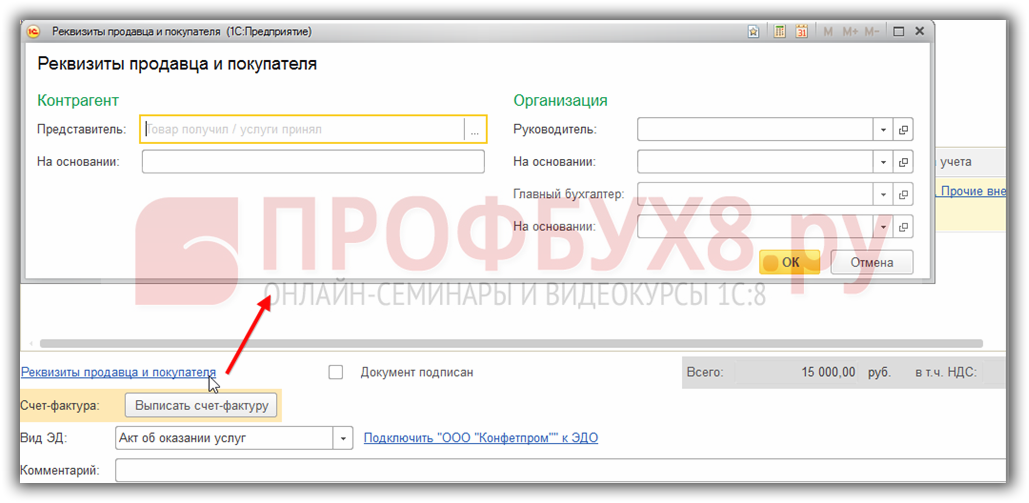Expand the Вид ЭД dropdown arrow
The height and width of the screenshot is (503, 1029).
(342, 438)
